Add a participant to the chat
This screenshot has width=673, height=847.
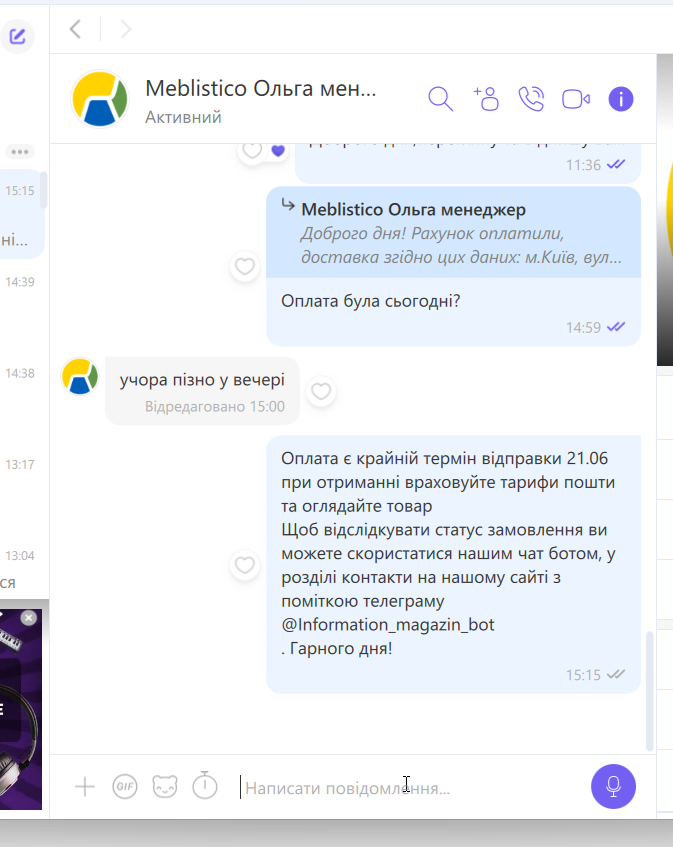(x=486, y=99)
